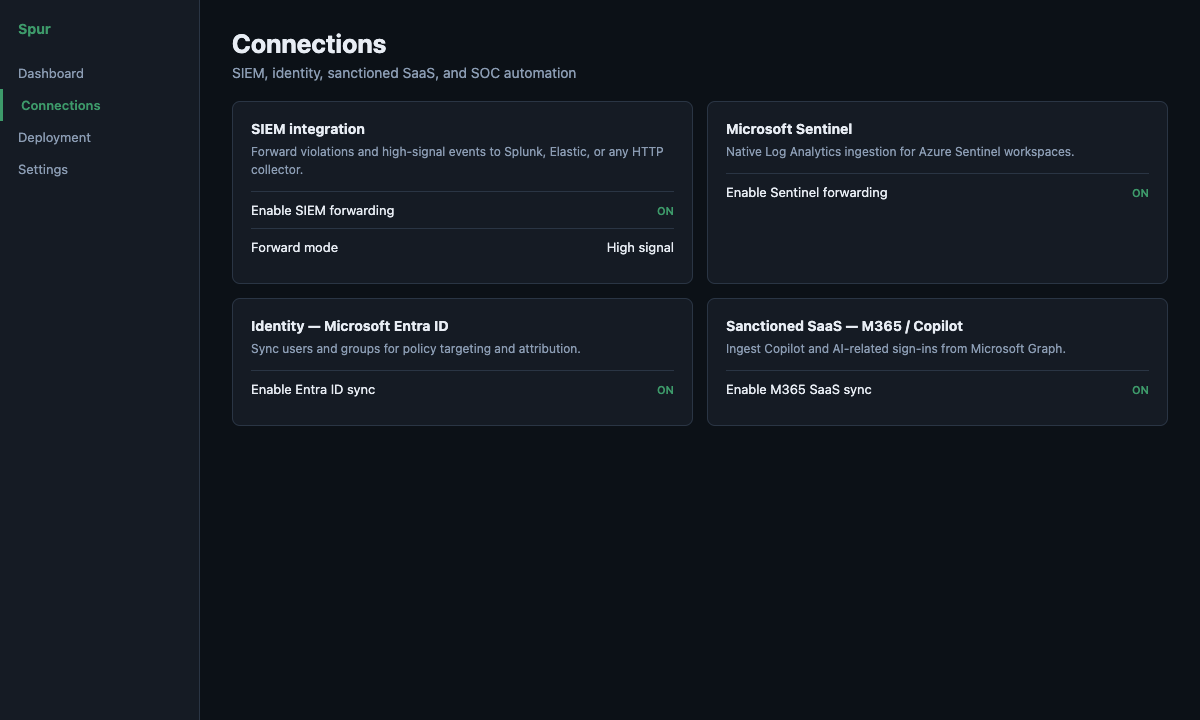Select Connections in the sidebar
Viewport: 1200px width, 720px height.
(61, 105)
